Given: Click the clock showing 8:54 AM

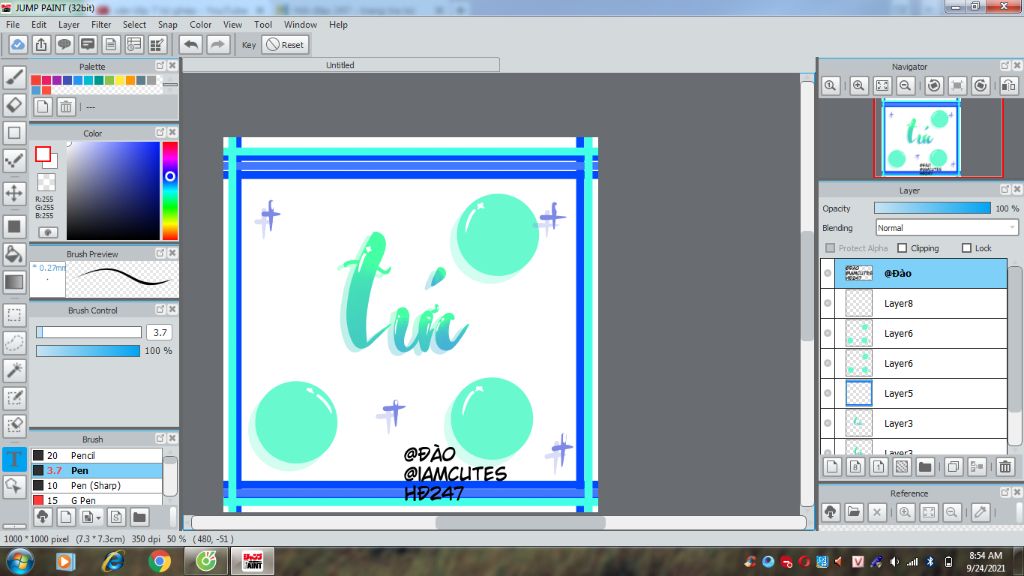Looking at the screenshot, I should click(x=985, y=556).
